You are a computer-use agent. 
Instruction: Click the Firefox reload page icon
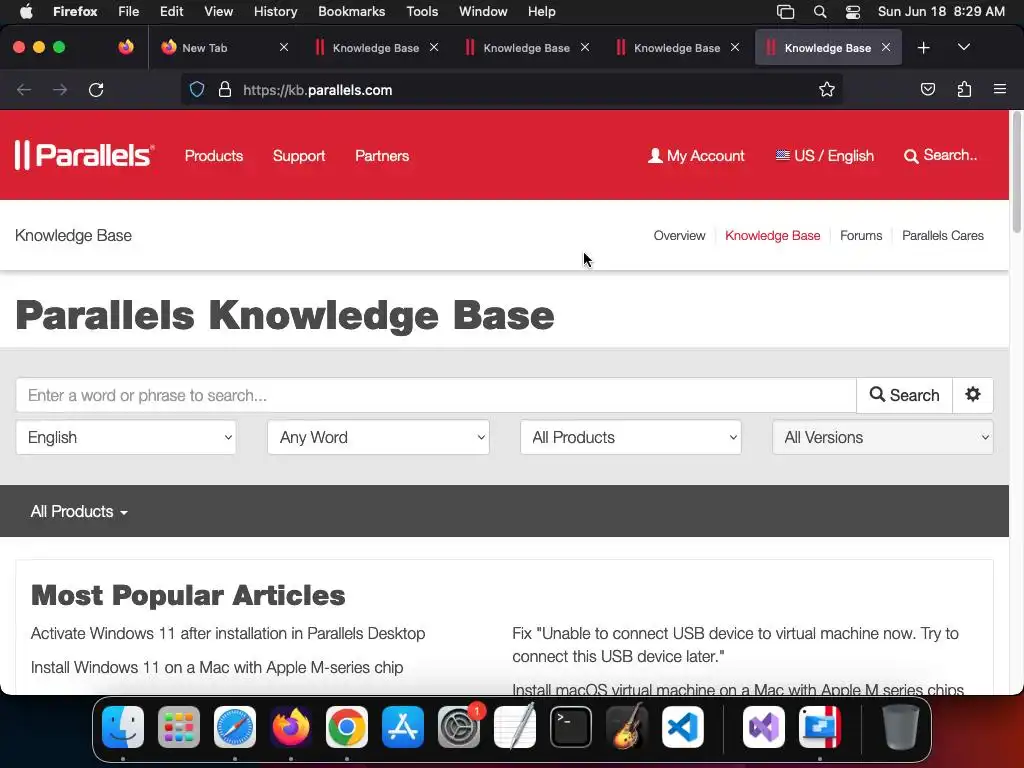[x=96, y=90]
